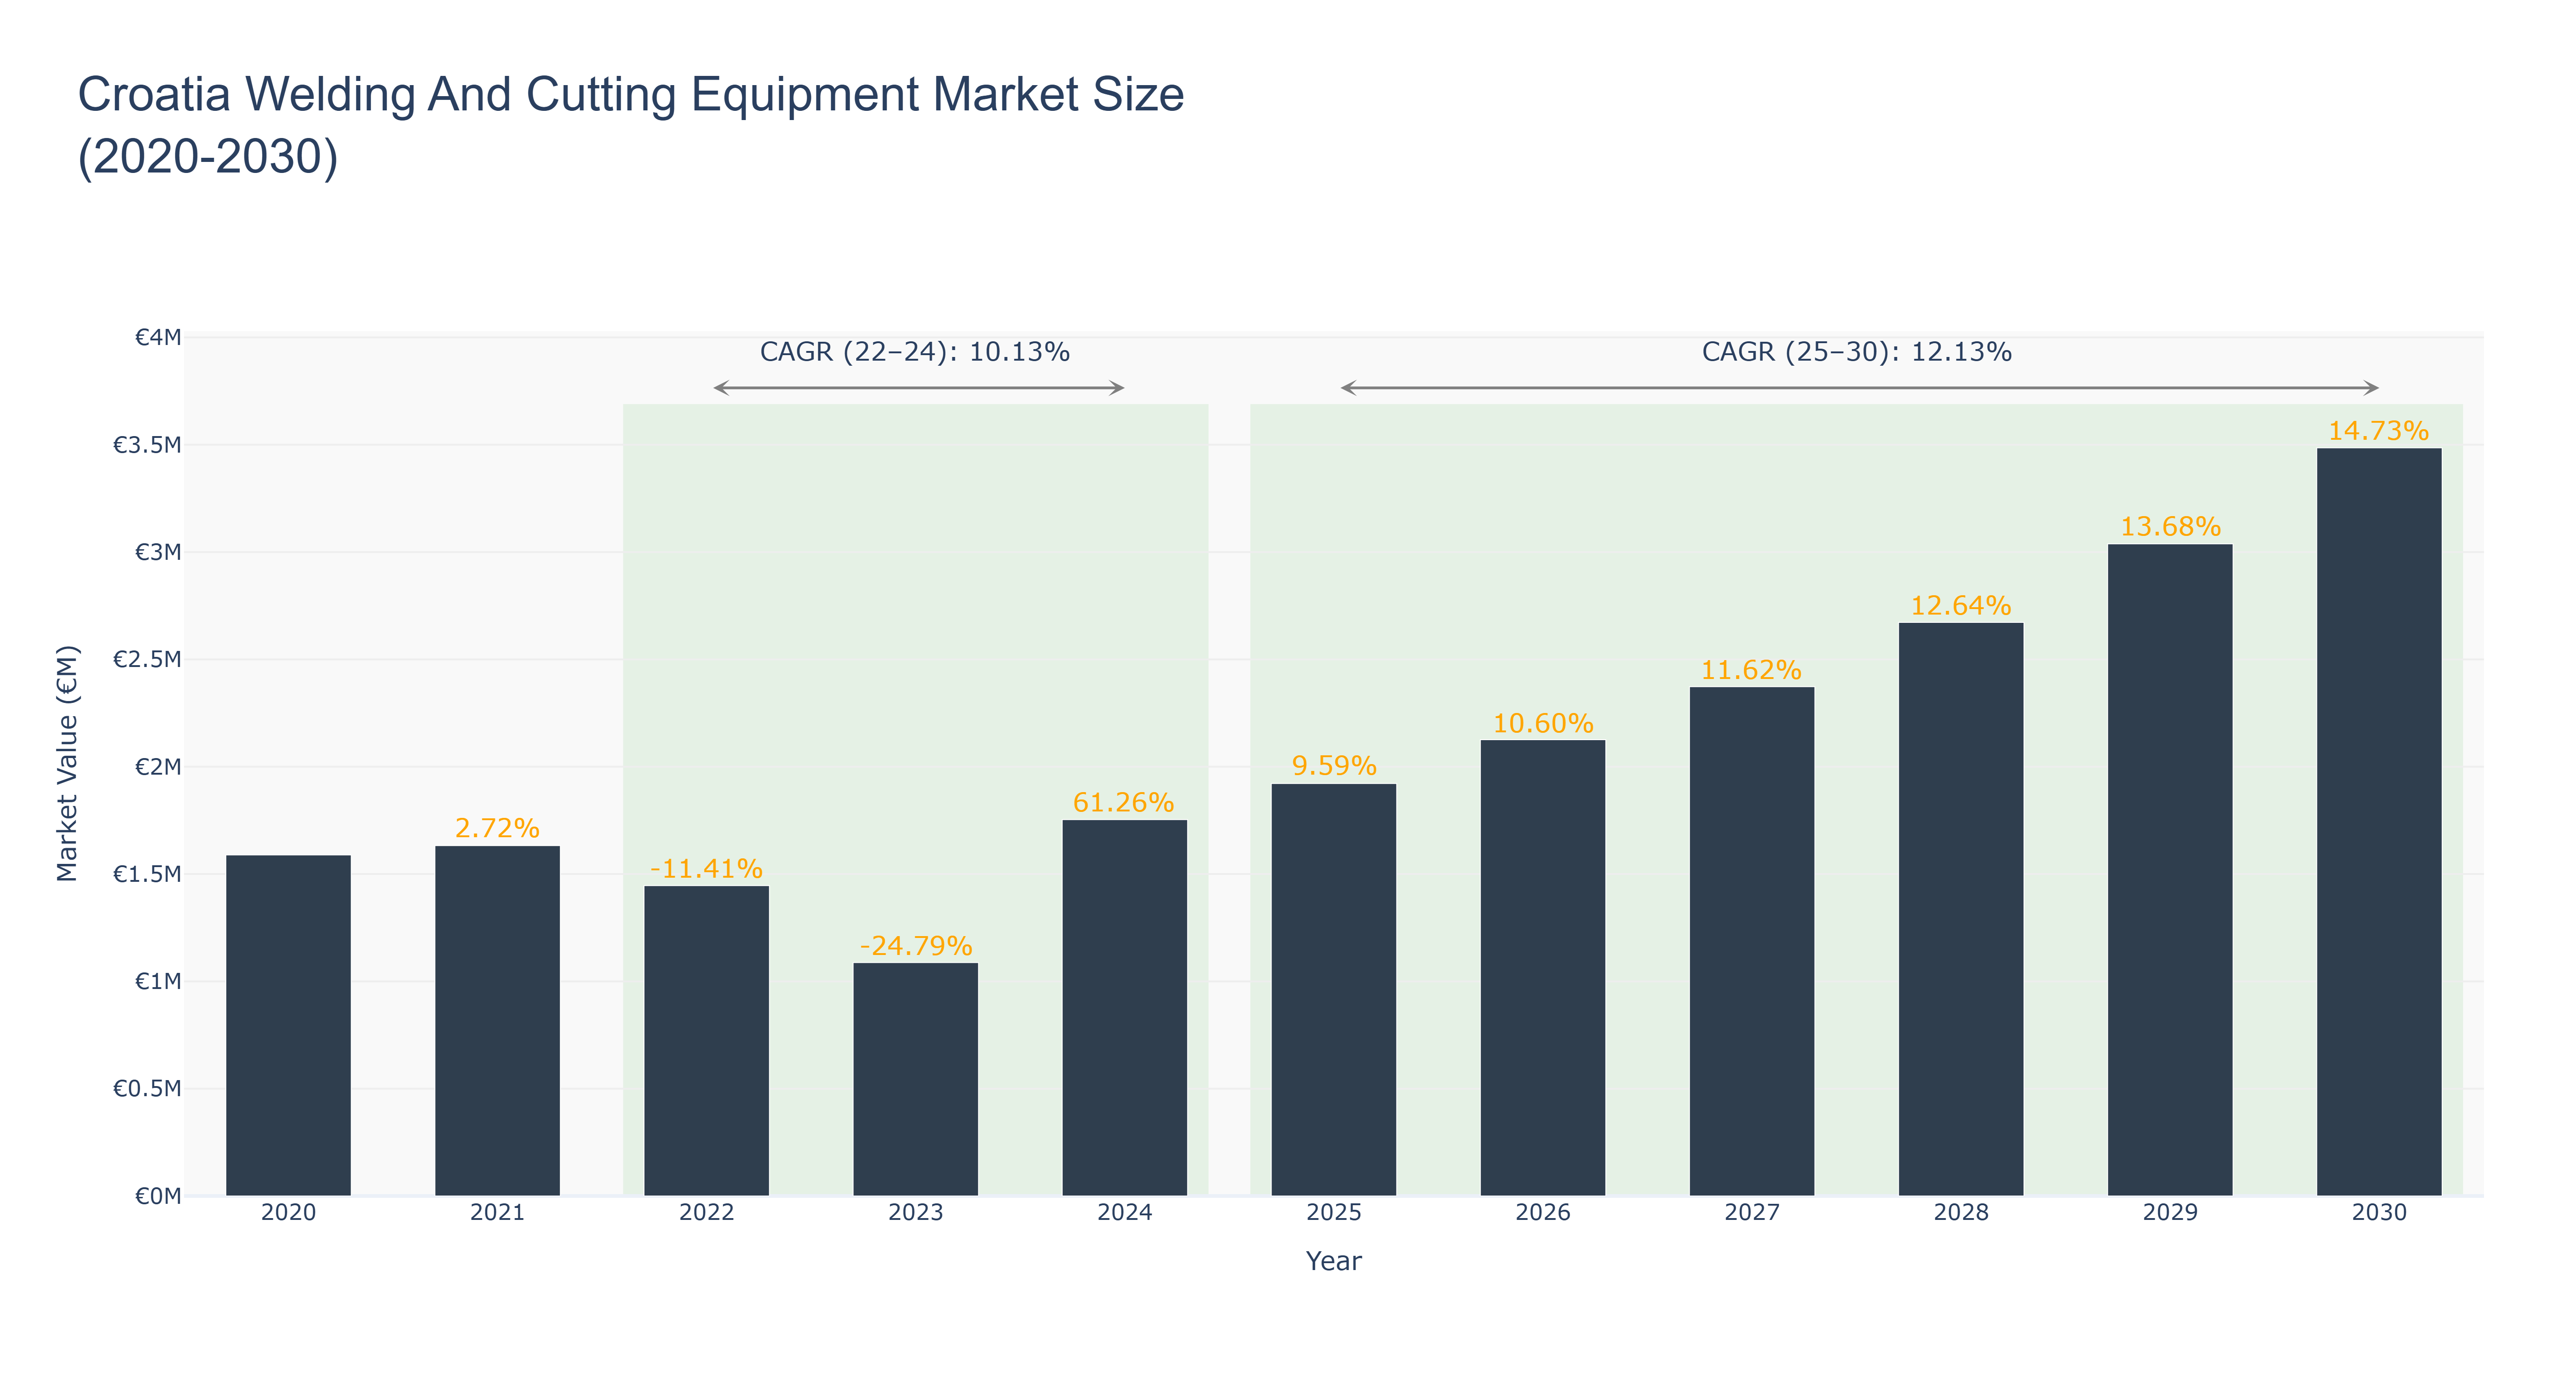This screenshot has height=1380, width=2576.
Task: Click the Year x-axis title
Action: click(1333, 1261)
